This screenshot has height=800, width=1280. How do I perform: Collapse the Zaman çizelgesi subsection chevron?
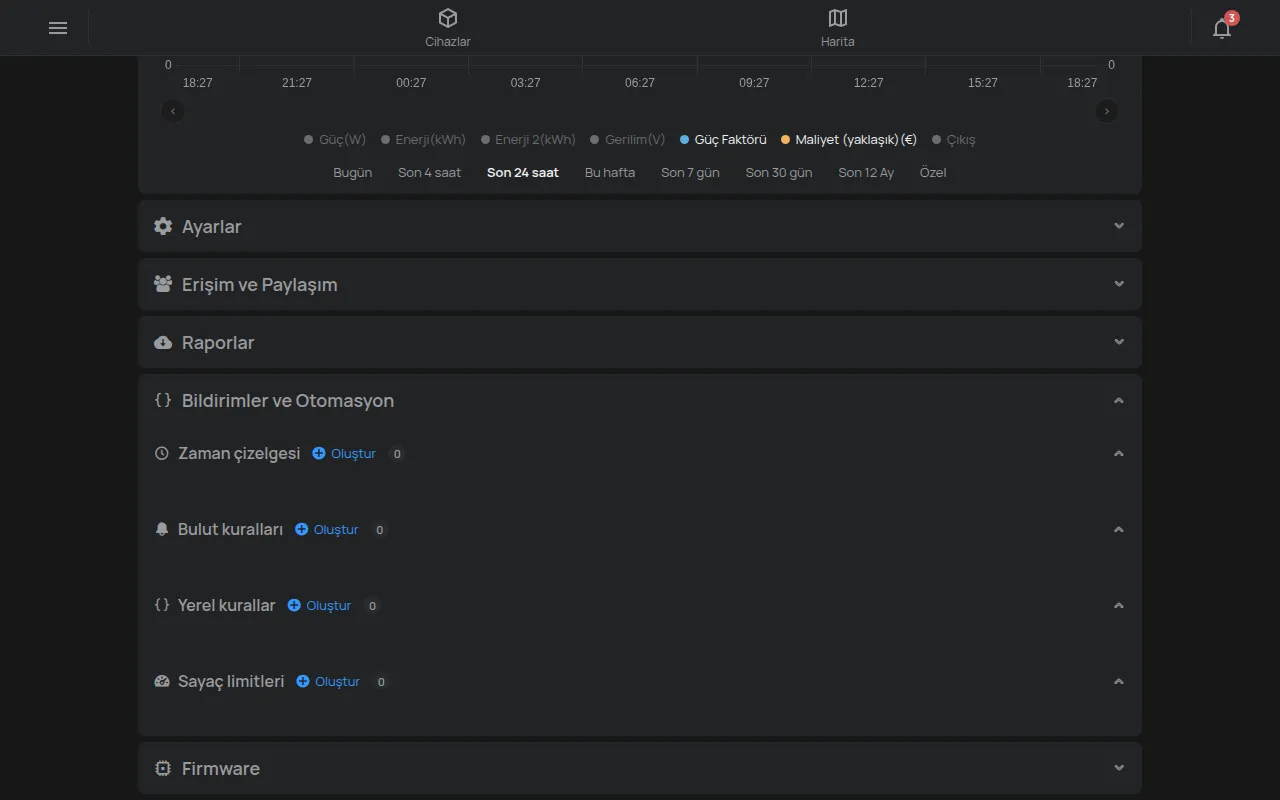[x=1119, y=453]
